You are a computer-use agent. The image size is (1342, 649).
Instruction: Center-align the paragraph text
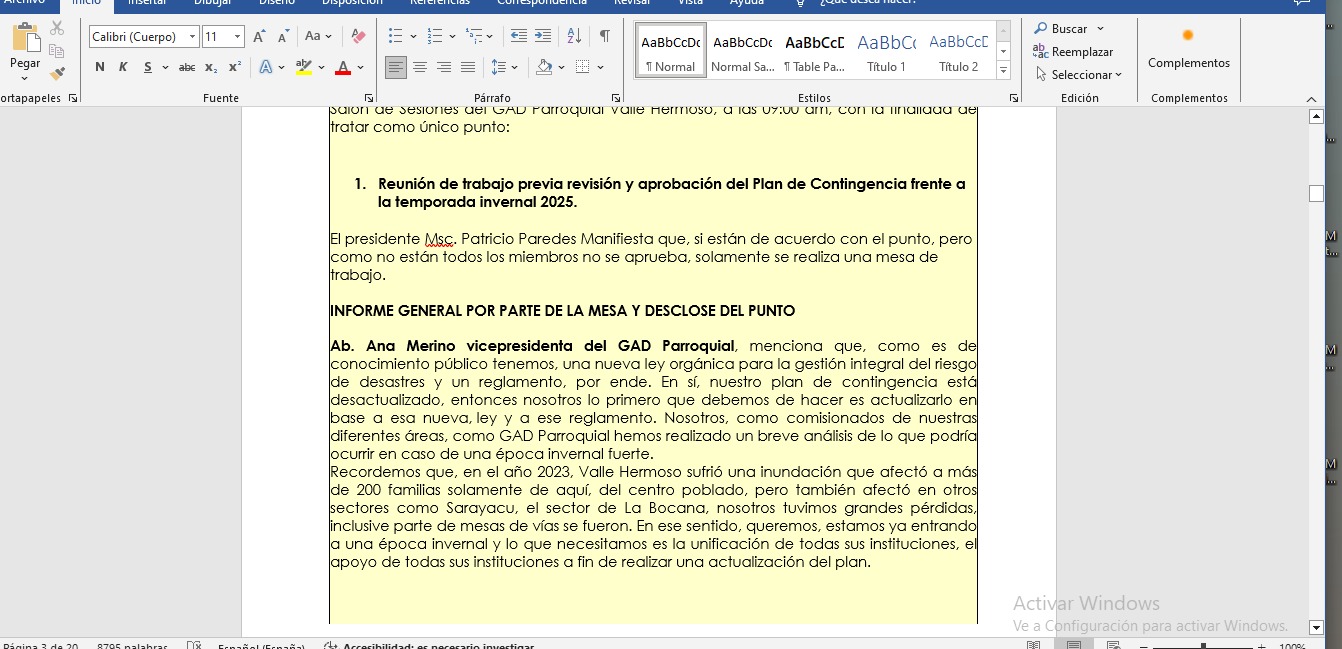(420, 68)
